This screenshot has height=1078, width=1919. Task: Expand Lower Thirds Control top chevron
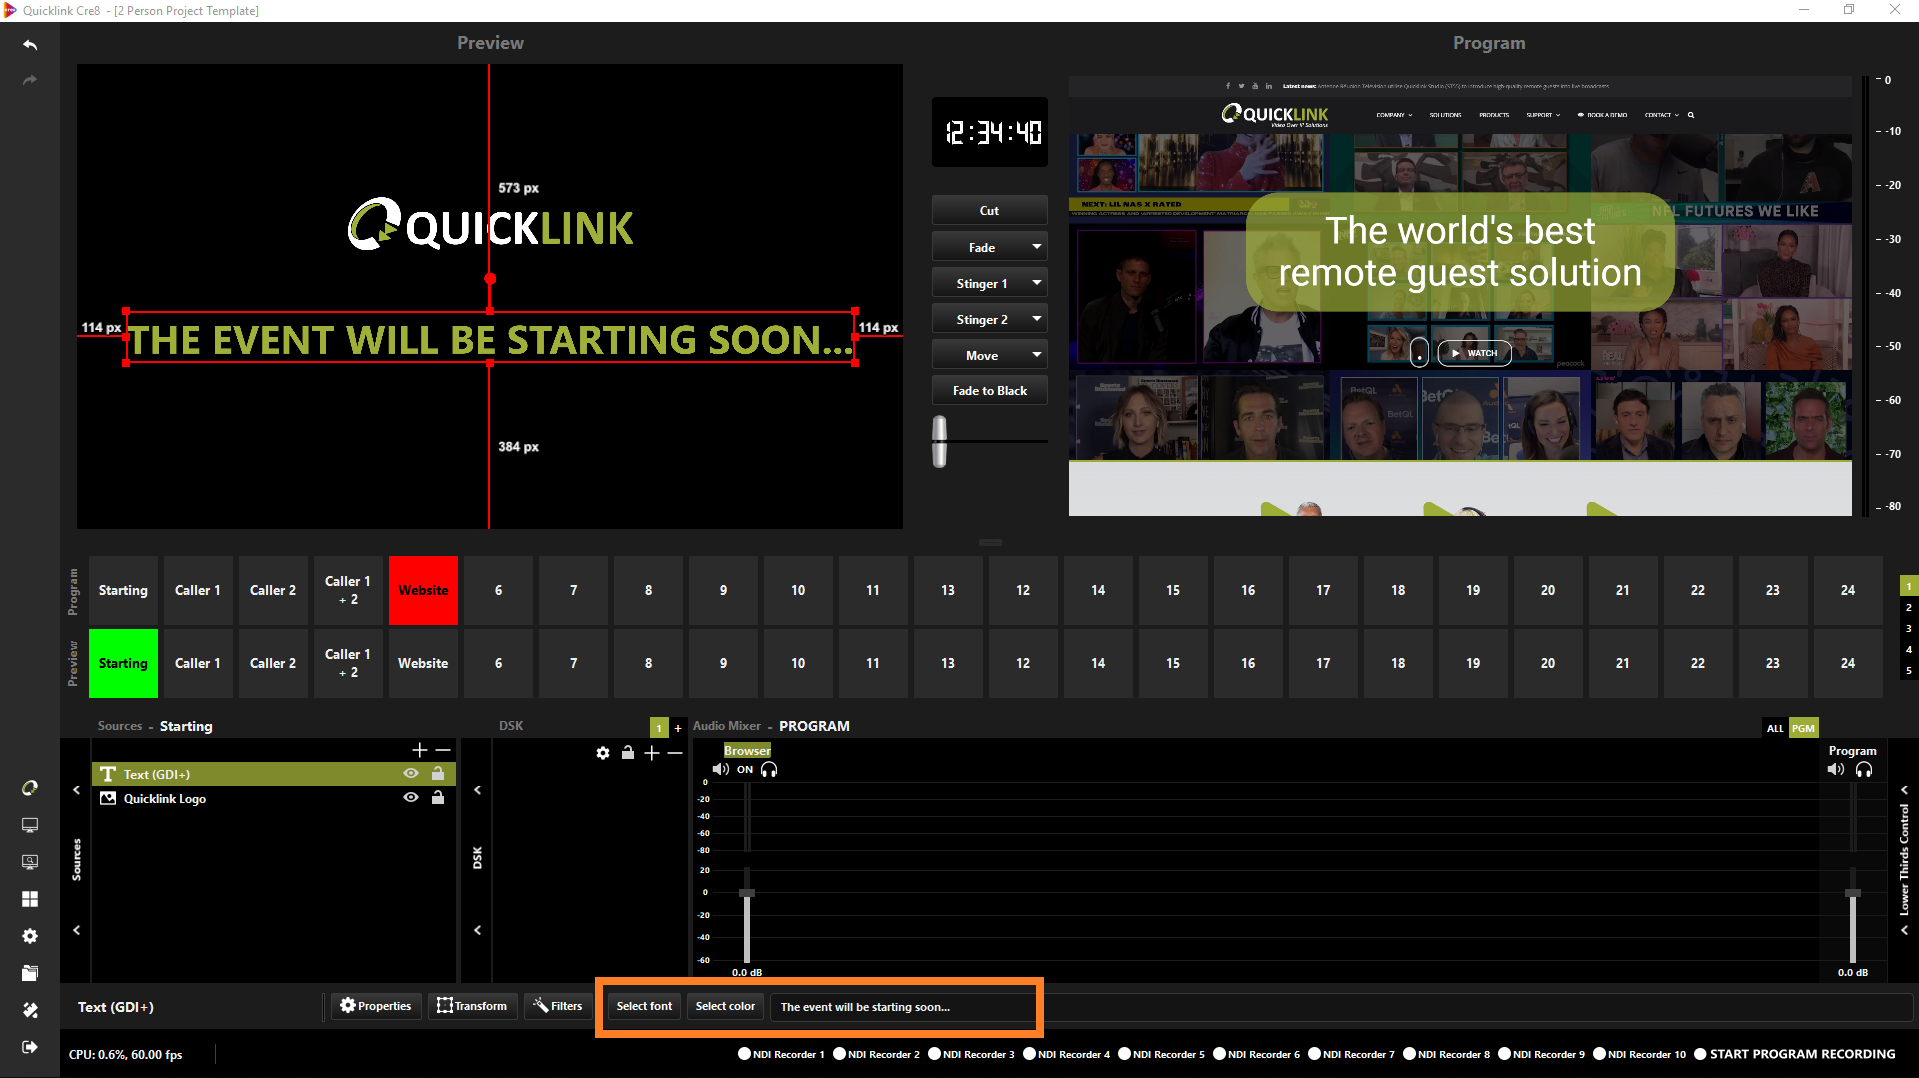point(1904,790)
